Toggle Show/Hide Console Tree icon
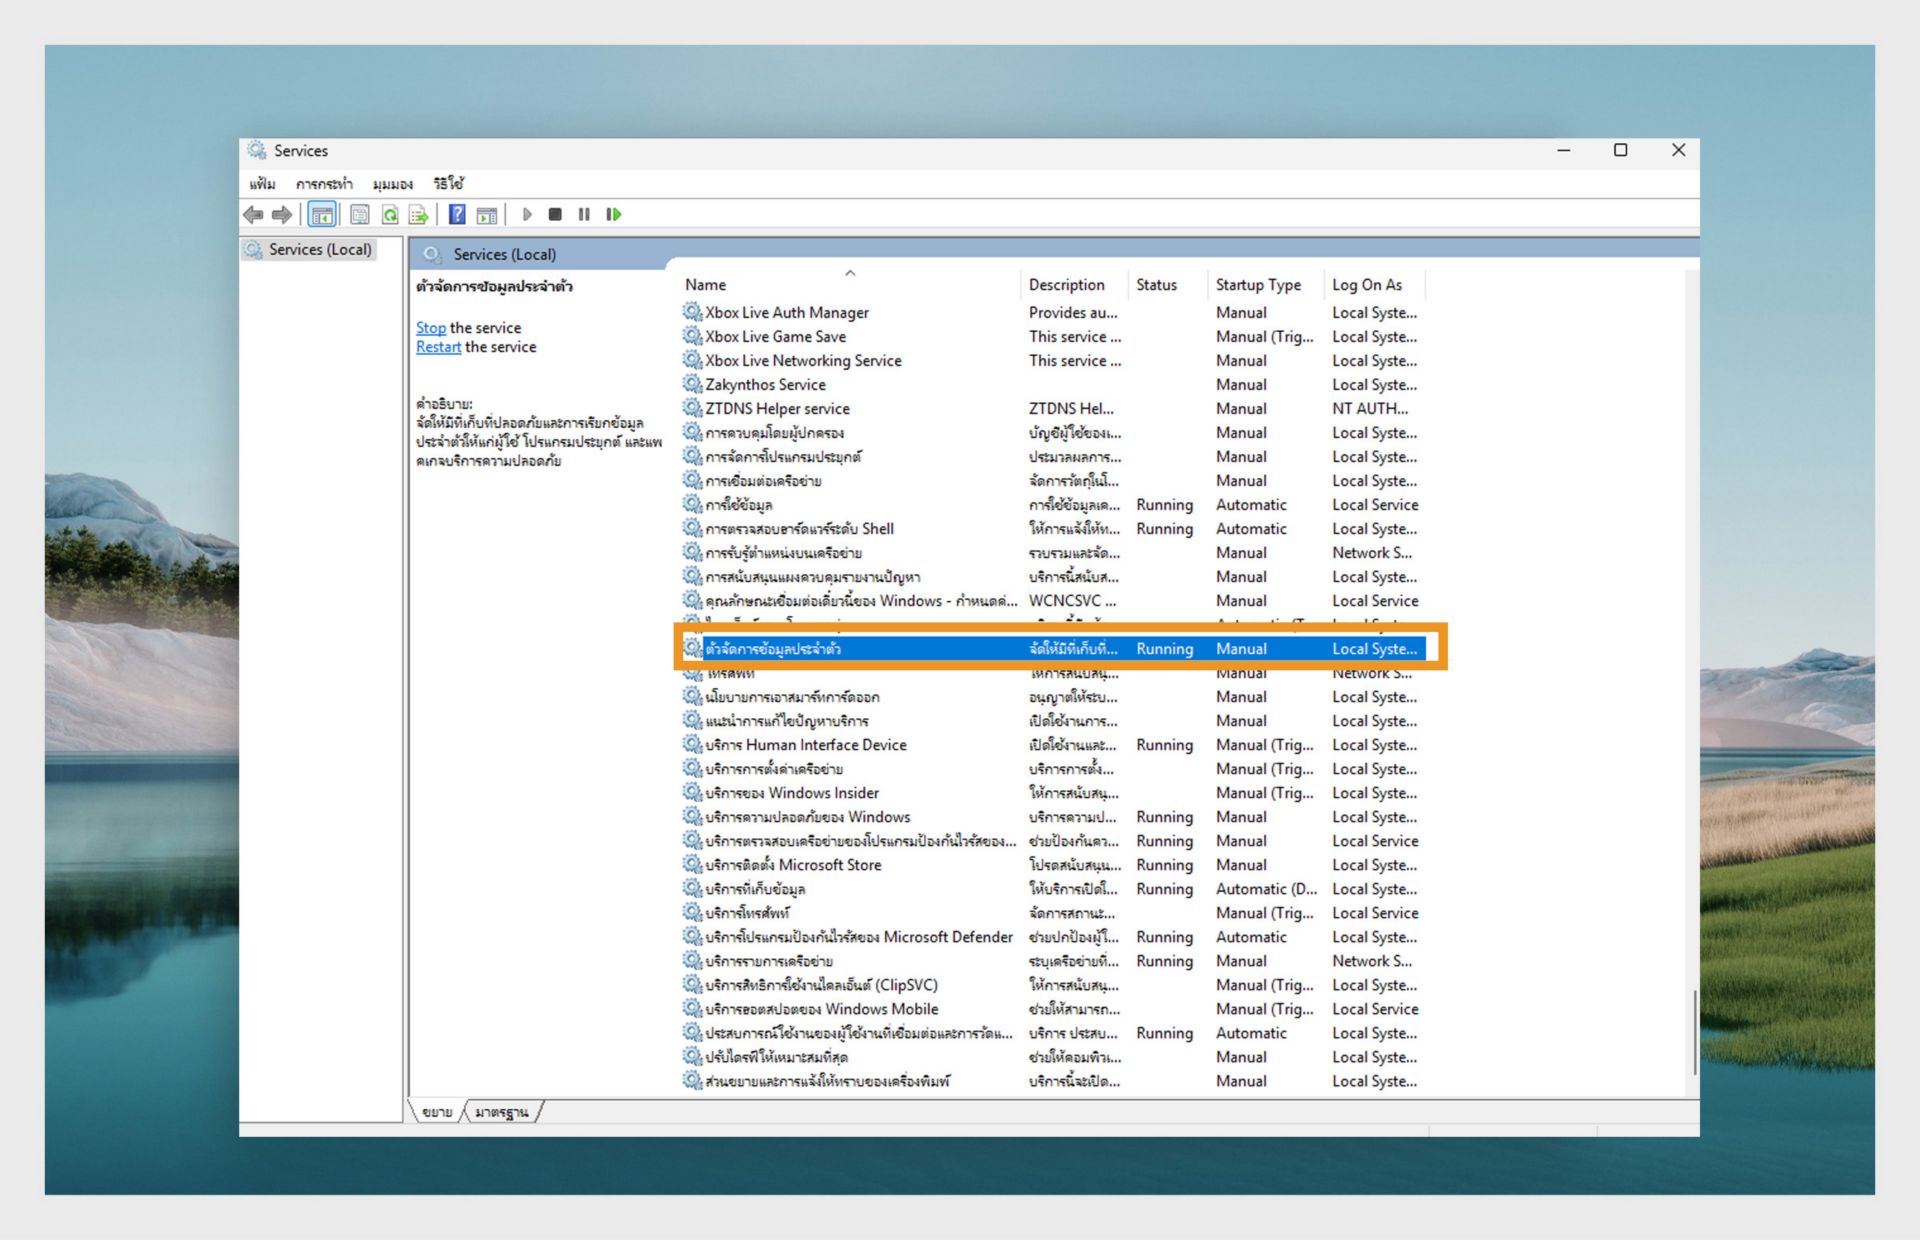Viewport: 1920px width, 1240px height. (322, 214)
